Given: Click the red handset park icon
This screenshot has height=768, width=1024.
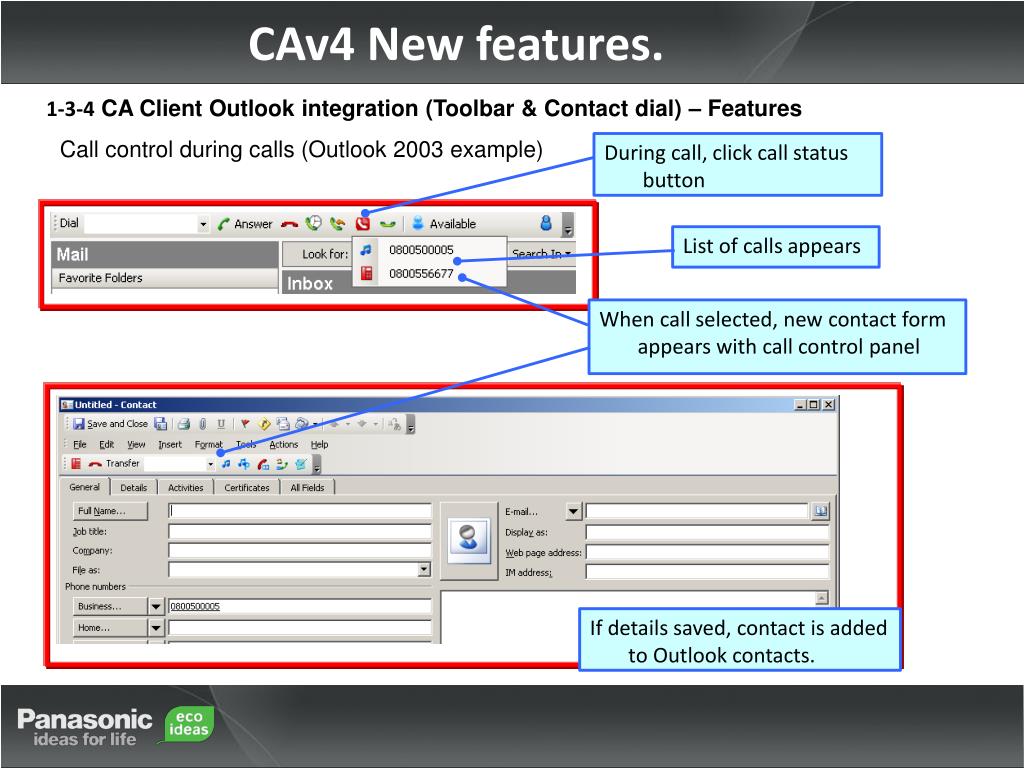Looking at the screenshot, I should coord(263,464).
